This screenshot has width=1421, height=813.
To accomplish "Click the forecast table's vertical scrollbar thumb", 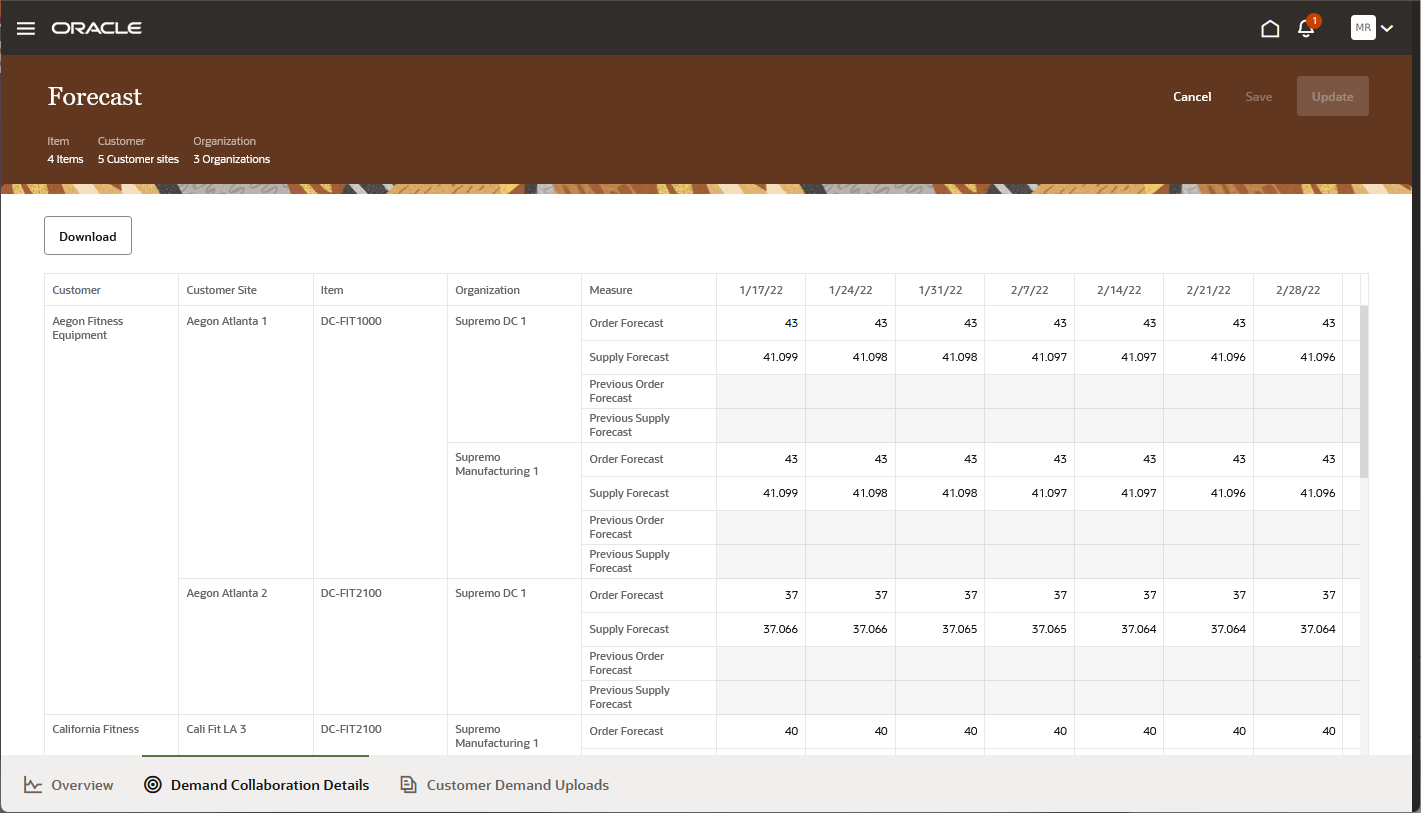I will pyautogui.click(x=1364, y=392).
